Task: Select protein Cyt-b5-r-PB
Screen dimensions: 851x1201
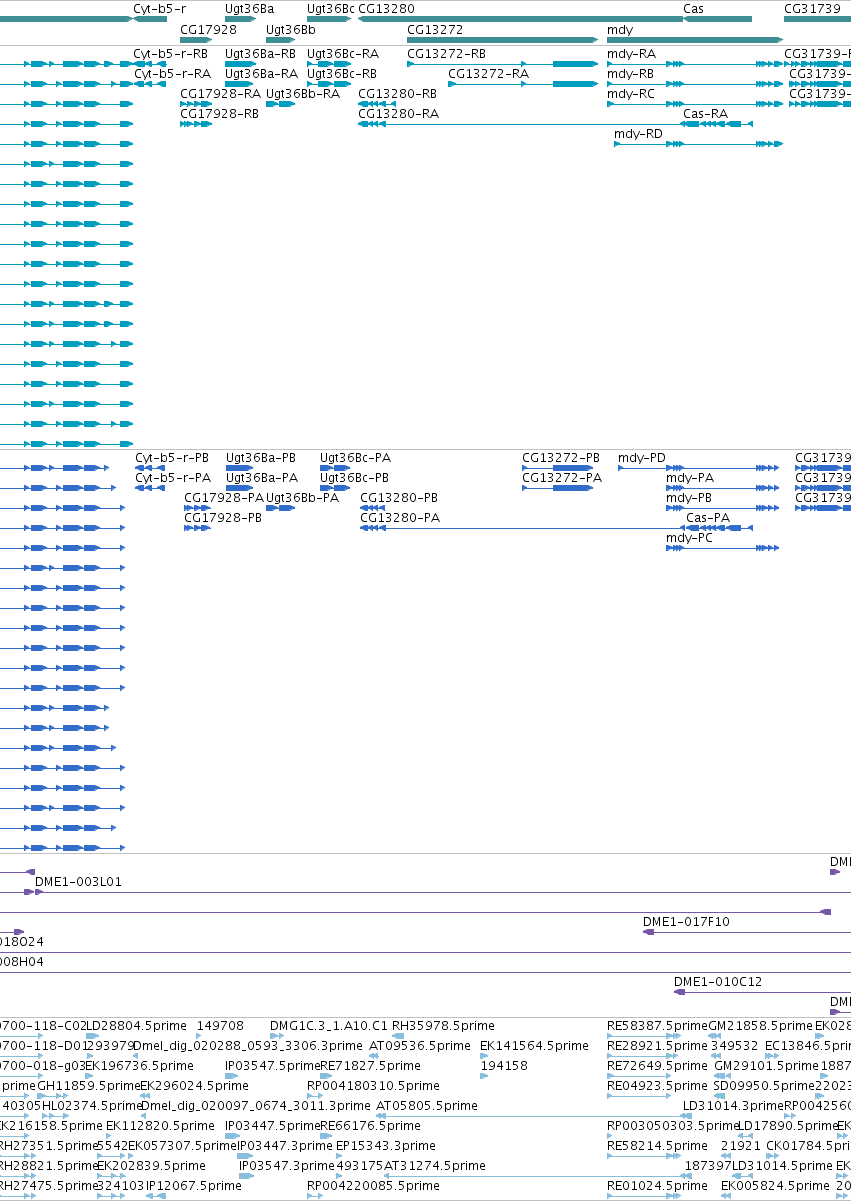Action: point(172,458)
